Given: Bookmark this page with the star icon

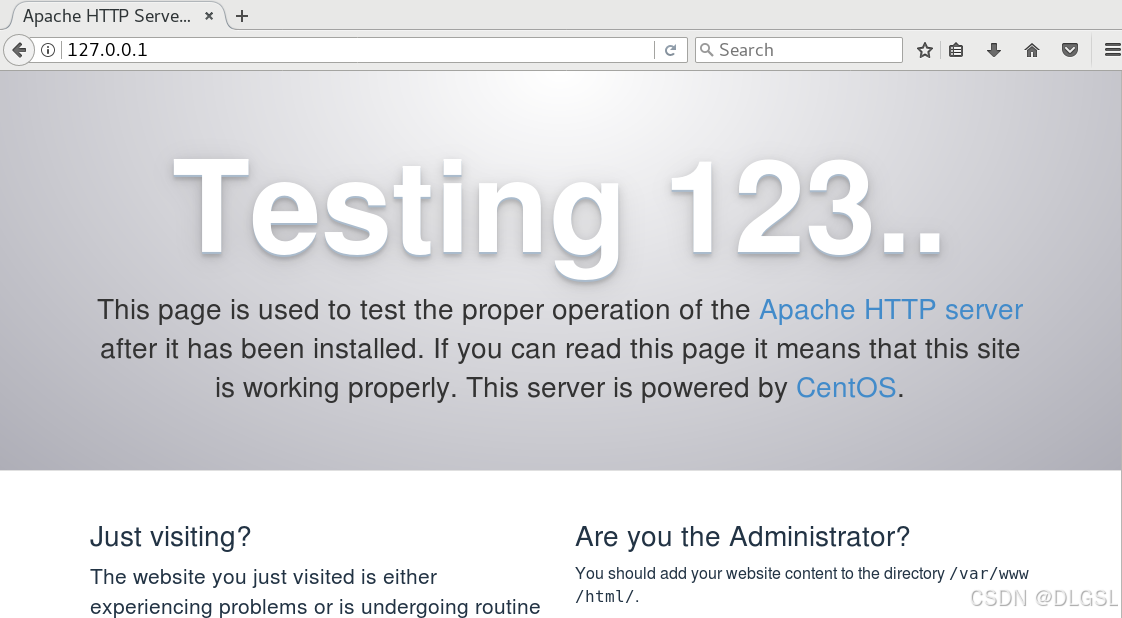Looking at the screenshot, I should 925,50.
